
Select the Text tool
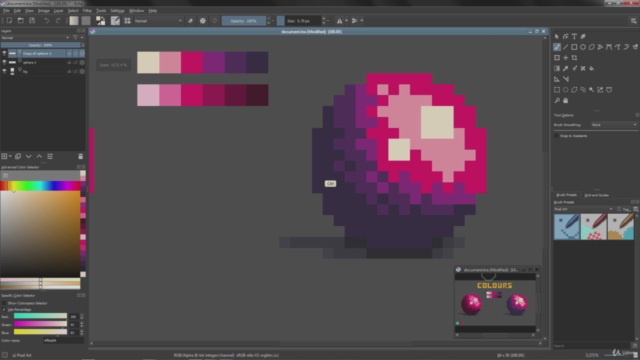574,36
